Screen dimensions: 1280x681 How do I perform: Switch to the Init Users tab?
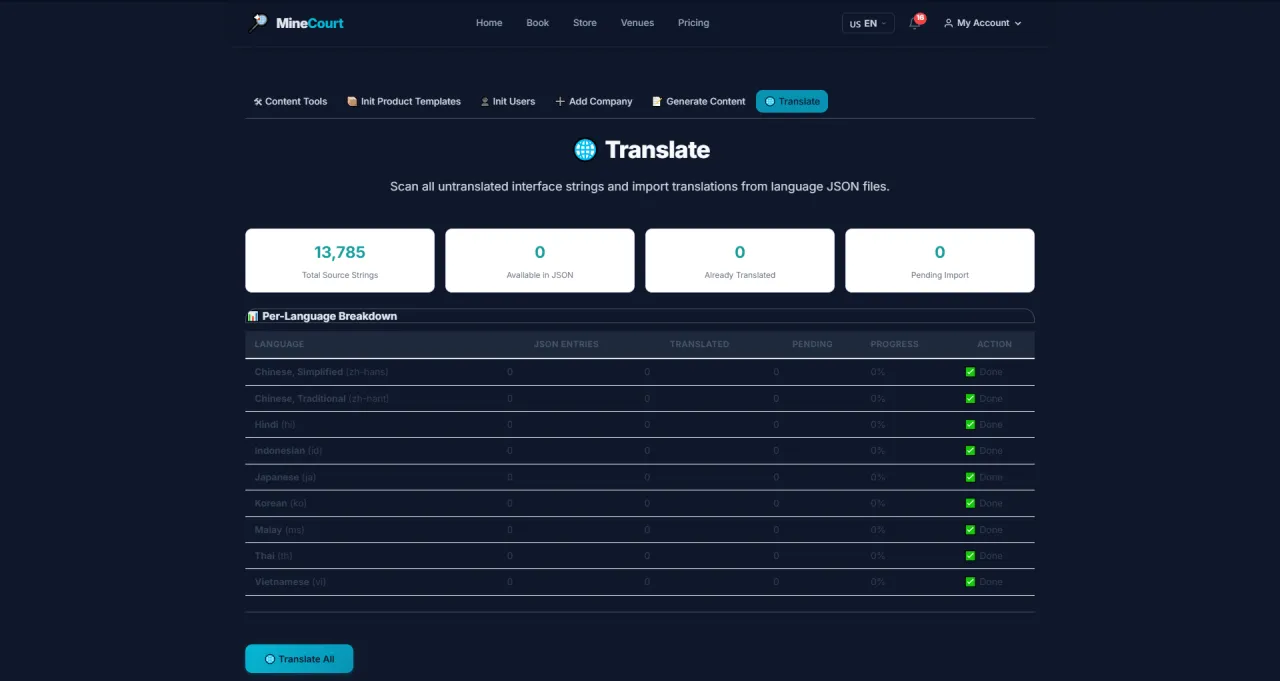tap(508, 101)
